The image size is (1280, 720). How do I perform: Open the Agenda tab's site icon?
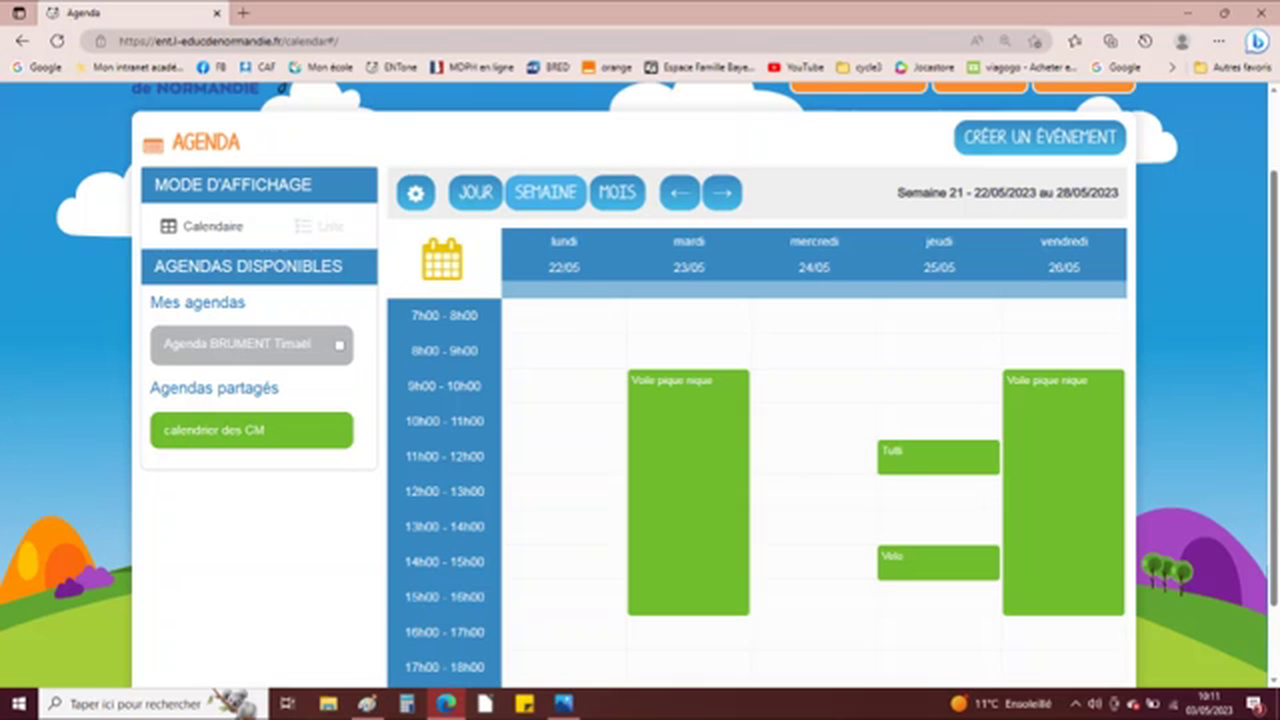(x=55, y=13)
